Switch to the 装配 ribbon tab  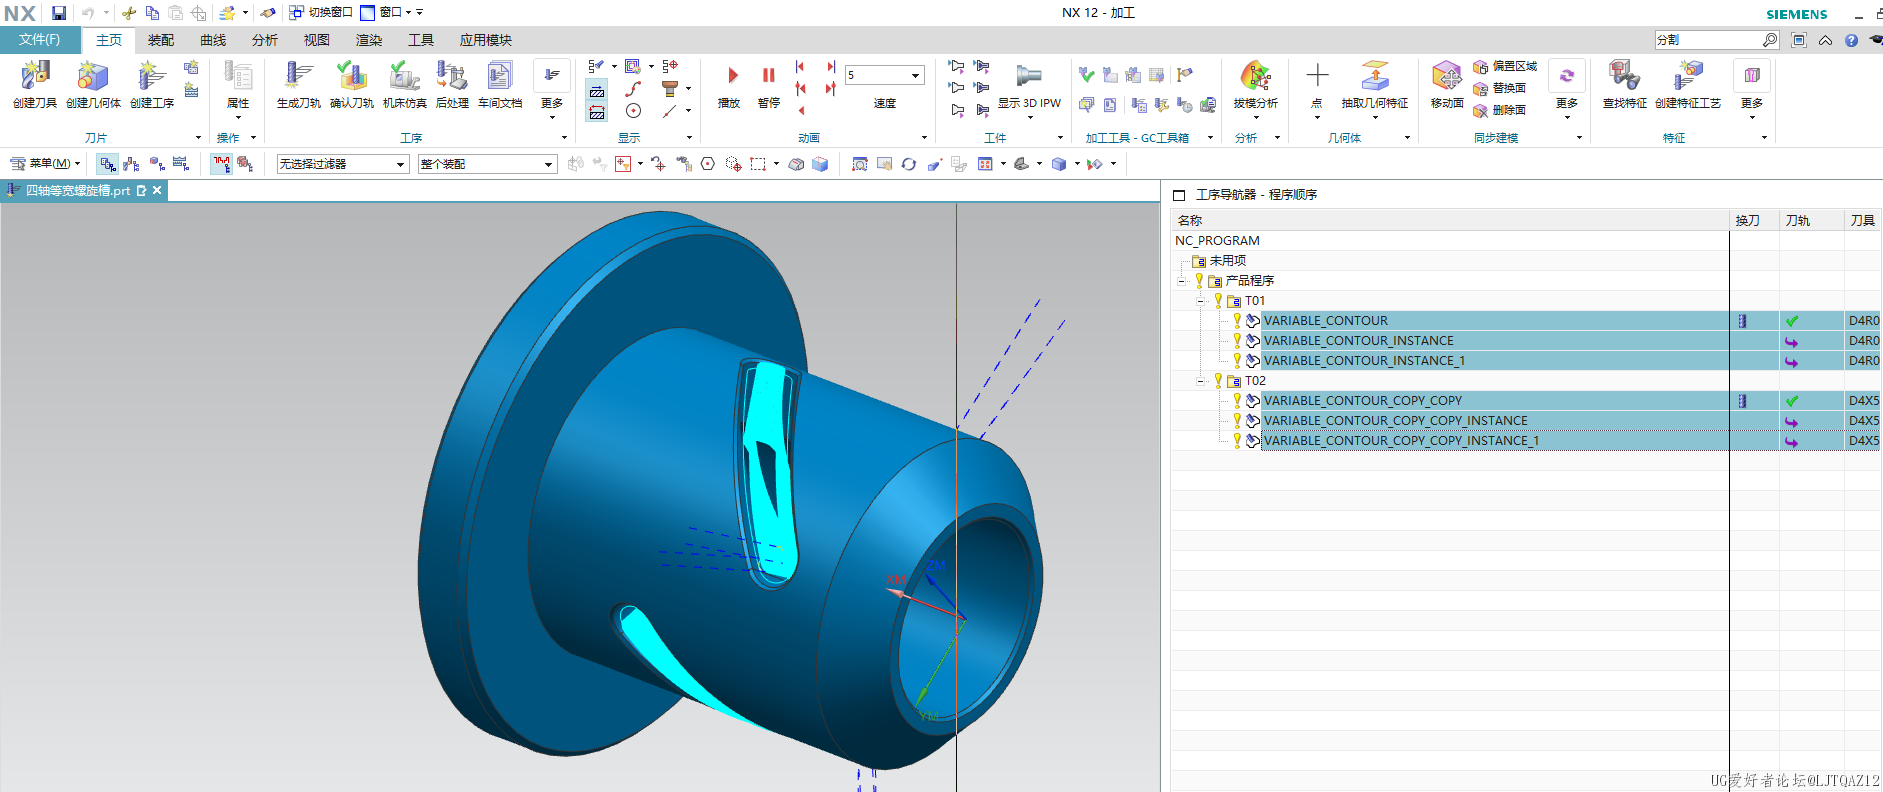coord(161,40)
